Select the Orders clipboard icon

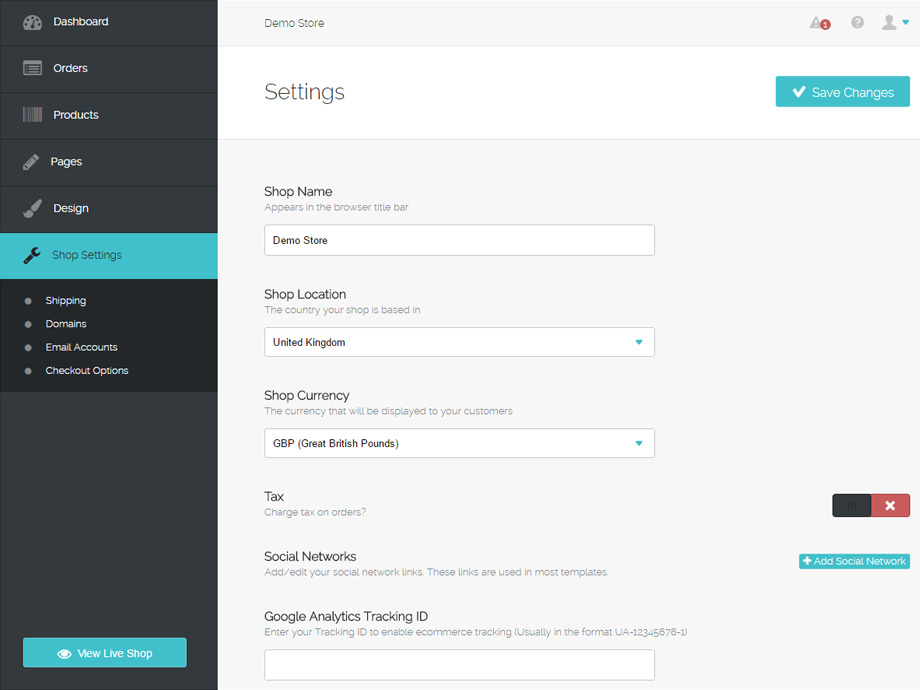click(30, 68)
